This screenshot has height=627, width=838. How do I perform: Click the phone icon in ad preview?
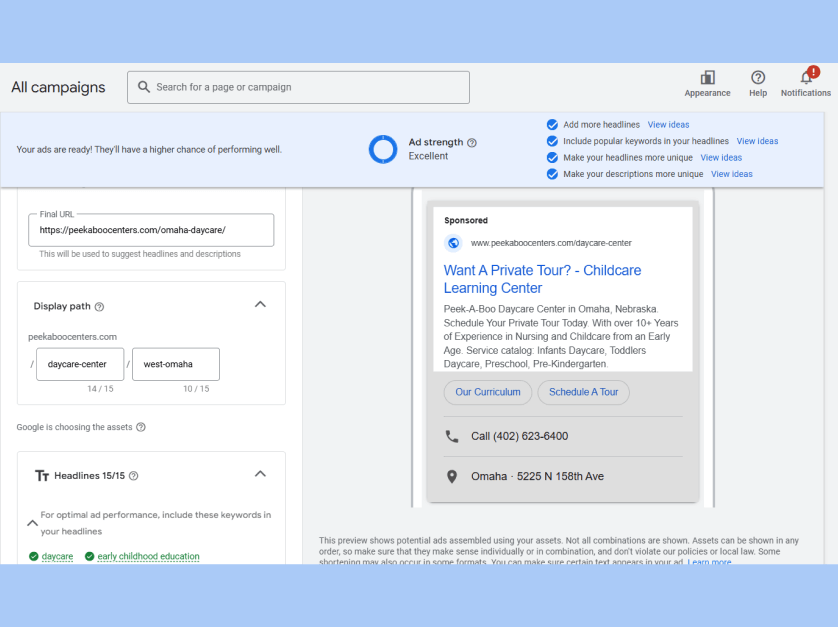[452, 436]
